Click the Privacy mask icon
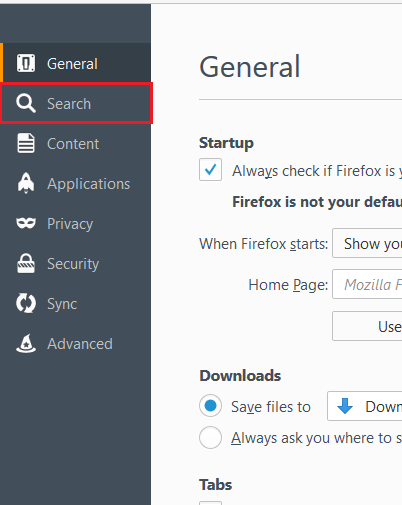Image resolution: width=402 pixels, height=505 pixels. point(26,223)
